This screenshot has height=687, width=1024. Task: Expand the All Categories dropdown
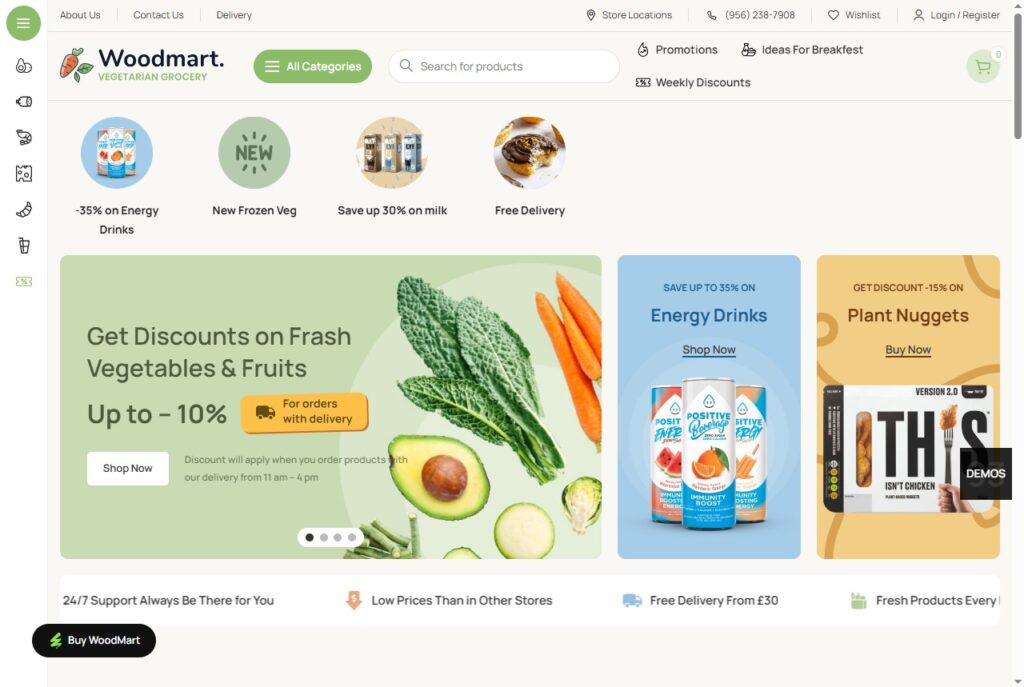(313, 67)
